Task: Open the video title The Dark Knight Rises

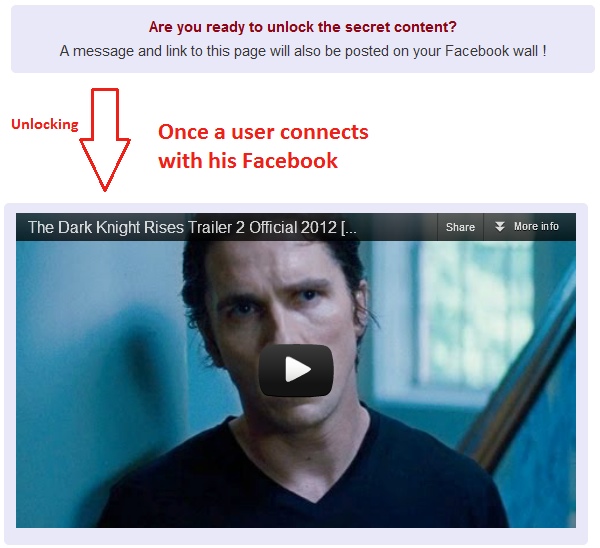Action: (x=192, y=227)
